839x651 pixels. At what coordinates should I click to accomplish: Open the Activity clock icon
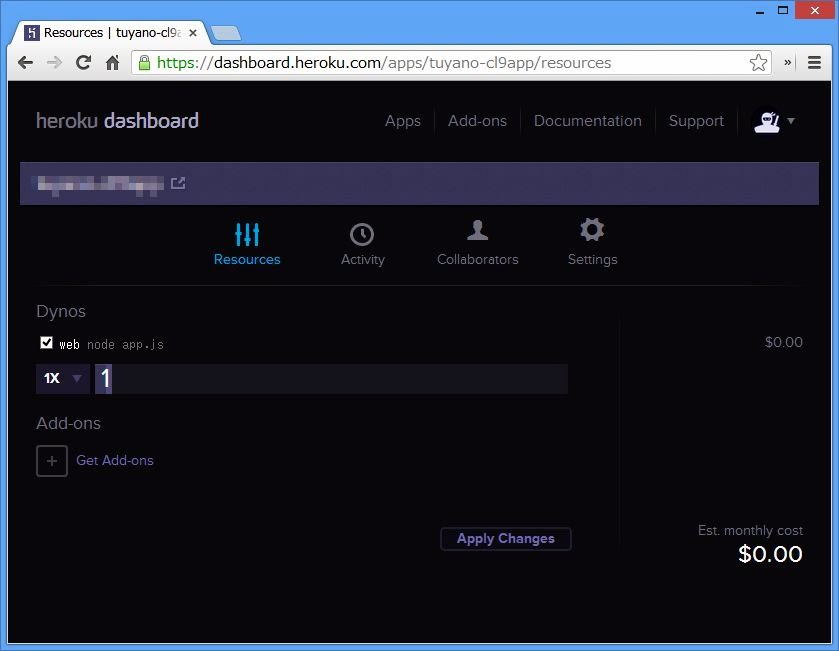tap(362, 234)
